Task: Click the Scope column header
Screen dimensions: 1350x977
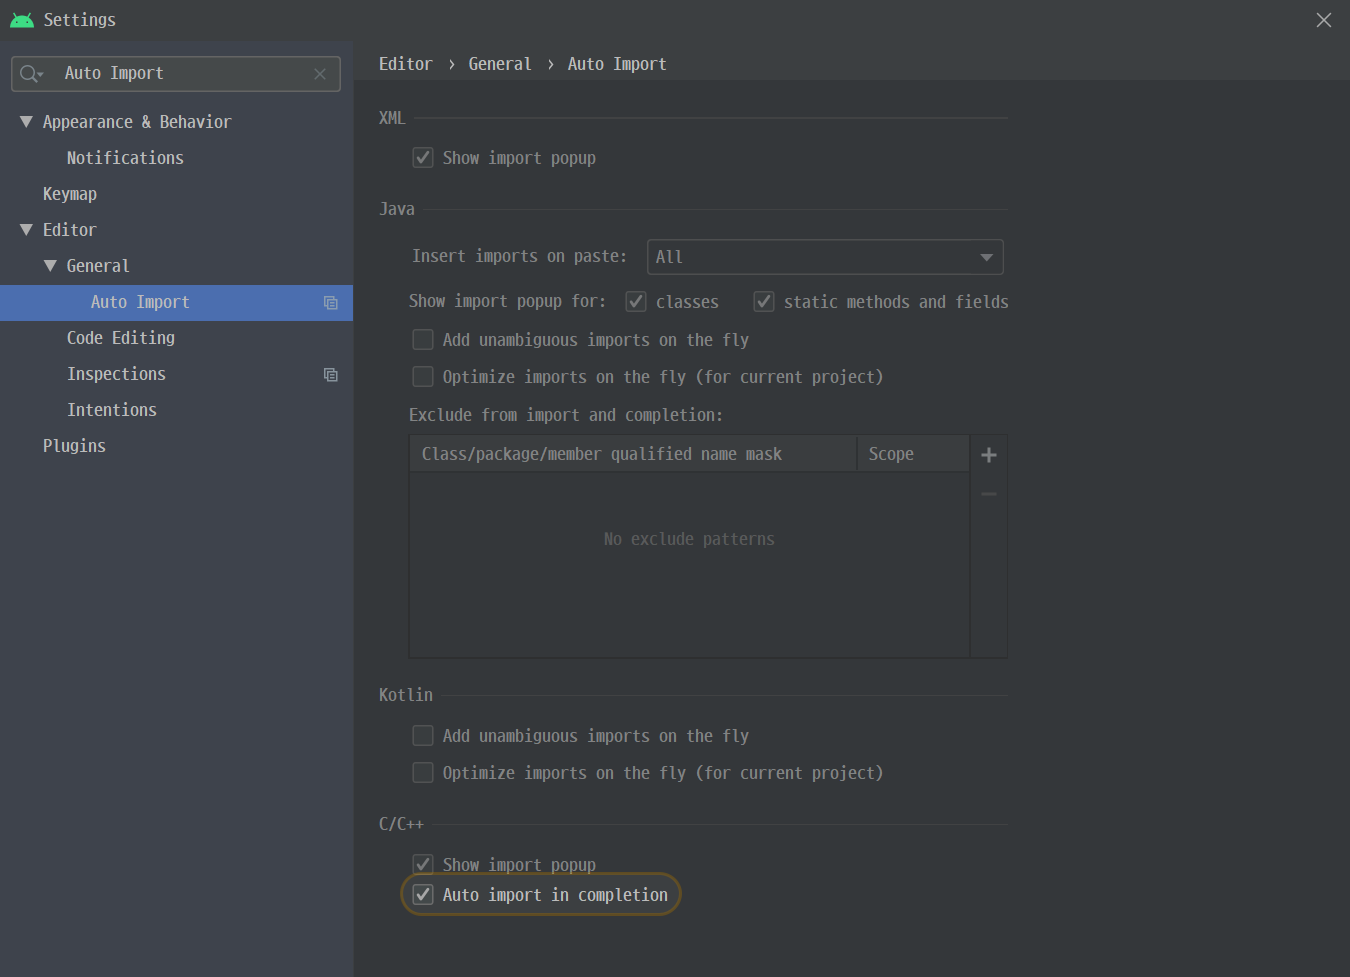Action: tap(913, 454)
